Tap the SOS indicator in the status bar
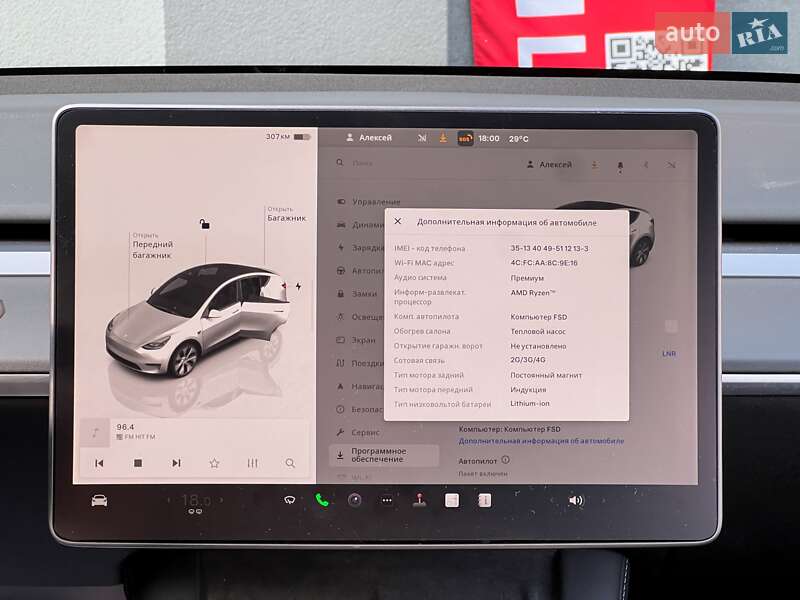This screenshot has width=800, height=600. (464, 137)
